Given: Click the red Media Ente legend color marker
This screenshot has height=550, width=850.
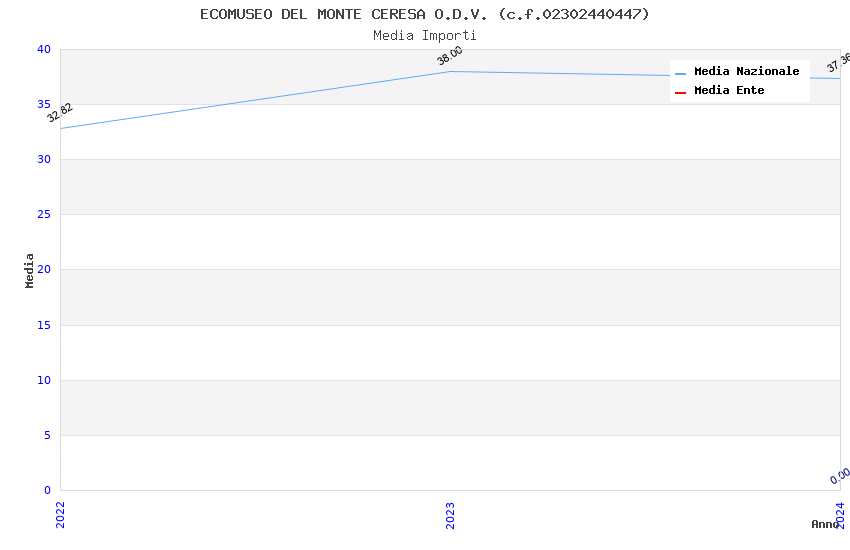Looking at the screenshot, I should (x=680, y=93).
